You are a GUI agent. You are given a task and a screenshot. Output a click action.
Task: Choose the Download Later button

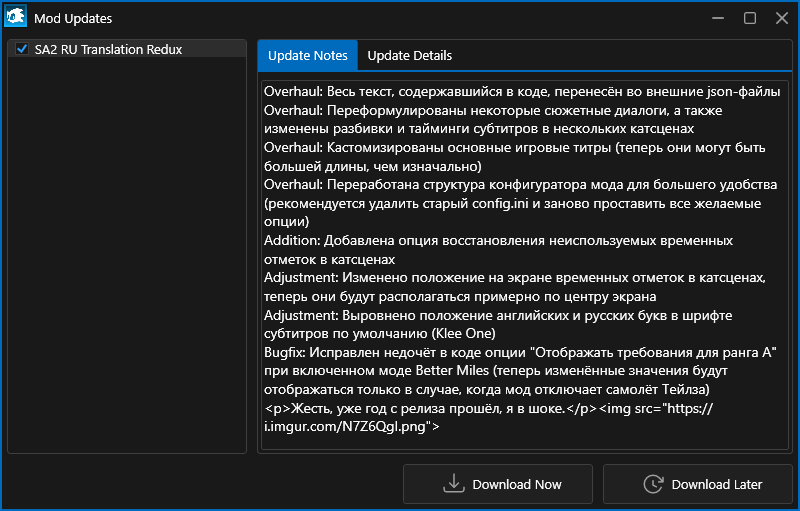[x=701, y=484]
